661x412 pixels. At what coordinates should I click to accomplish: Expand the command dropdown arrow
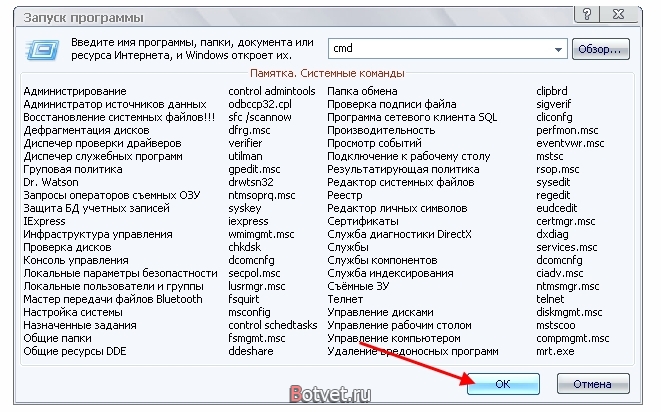(558, 49)
